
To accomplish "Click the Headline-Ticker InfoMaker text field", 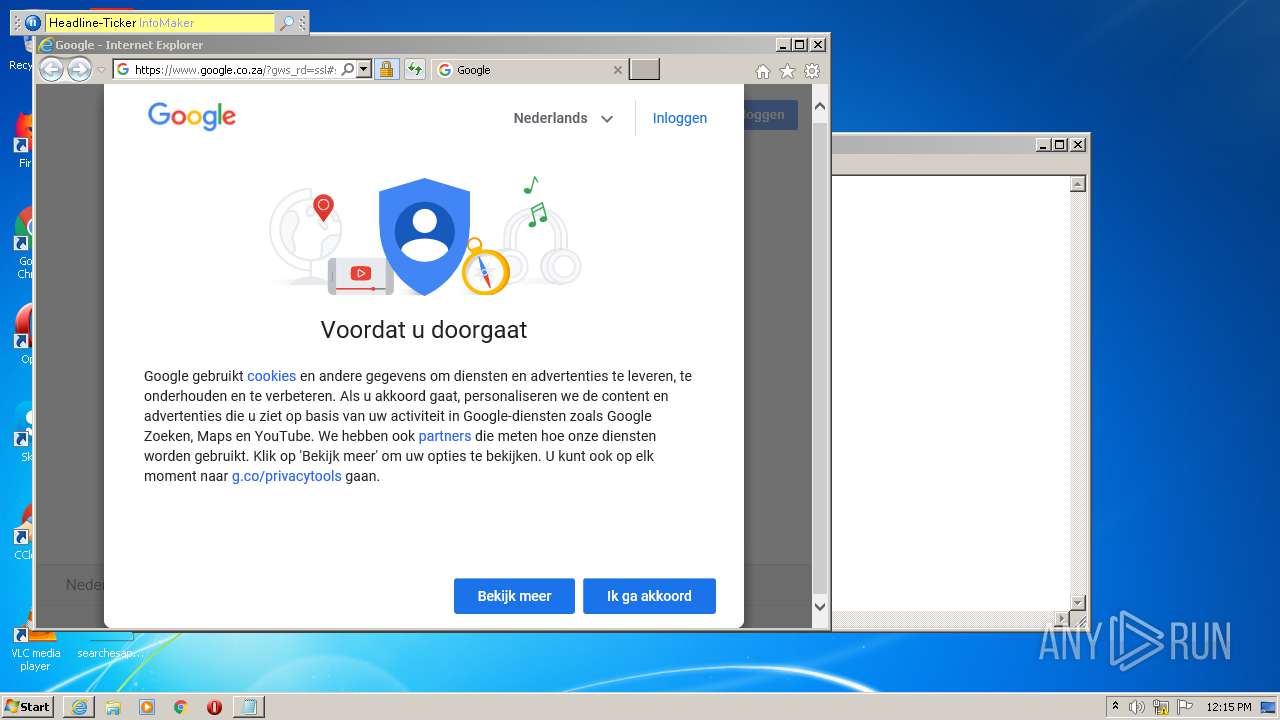I will pyautogui.click(x=160, y=23).
